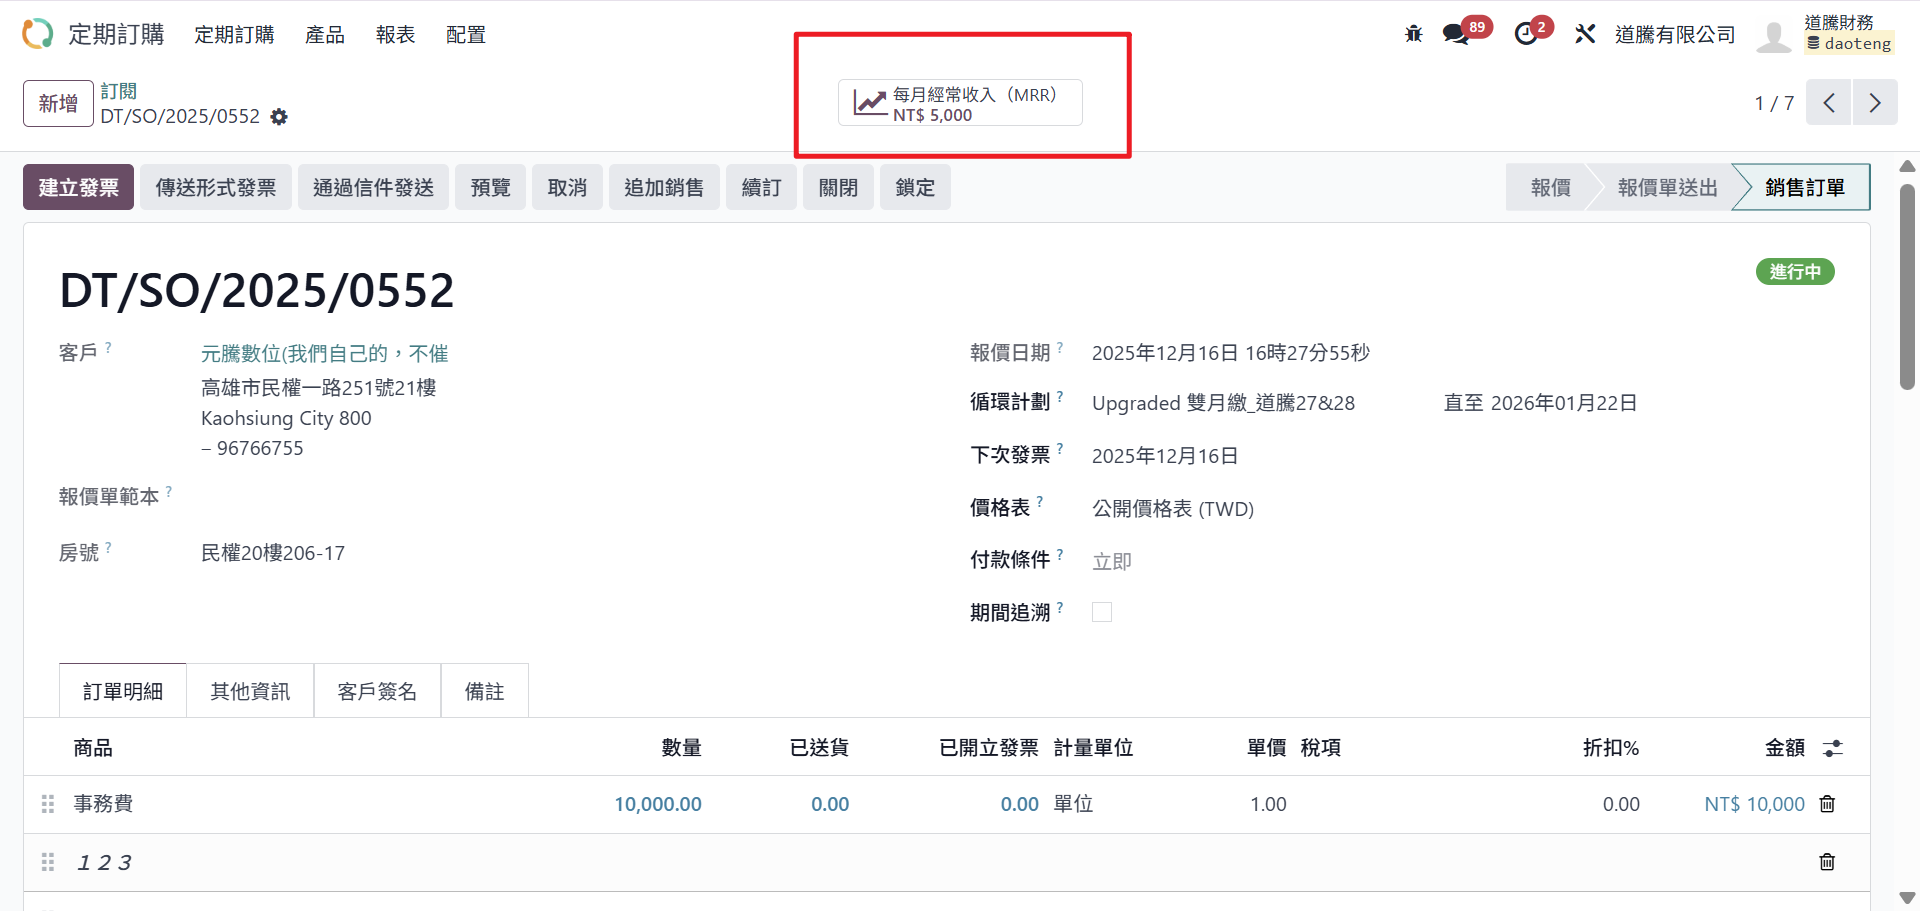1920x911 pixels.
Task: Open the debug bug icon menu
Action: [x=1413, y=34]
